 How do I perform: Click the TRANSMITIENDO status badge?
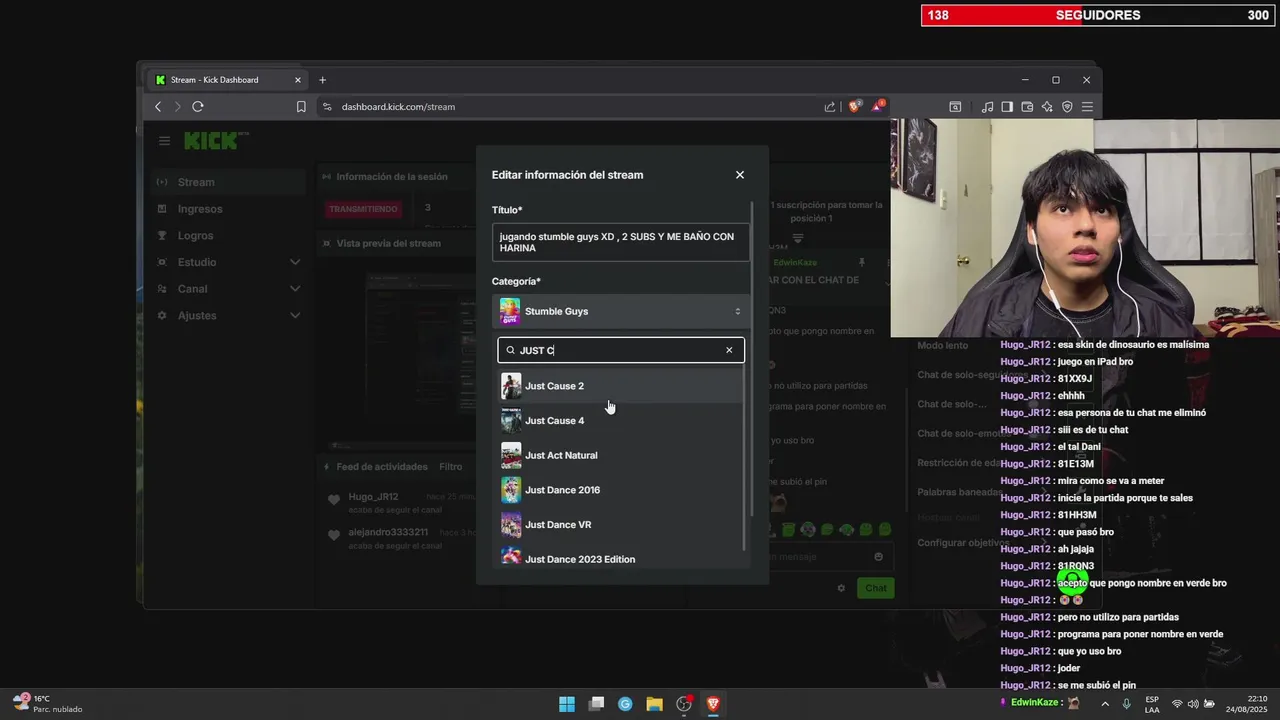coord(363,209)
